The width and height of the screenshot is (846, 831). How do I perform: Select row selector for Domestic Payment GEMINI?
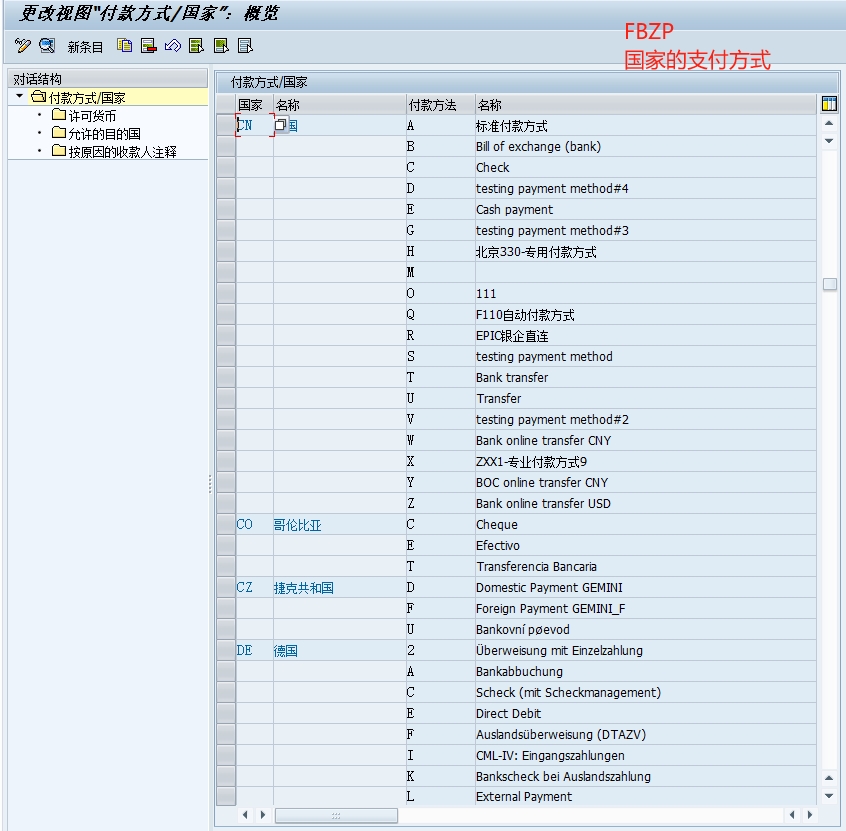coord(226,587)
